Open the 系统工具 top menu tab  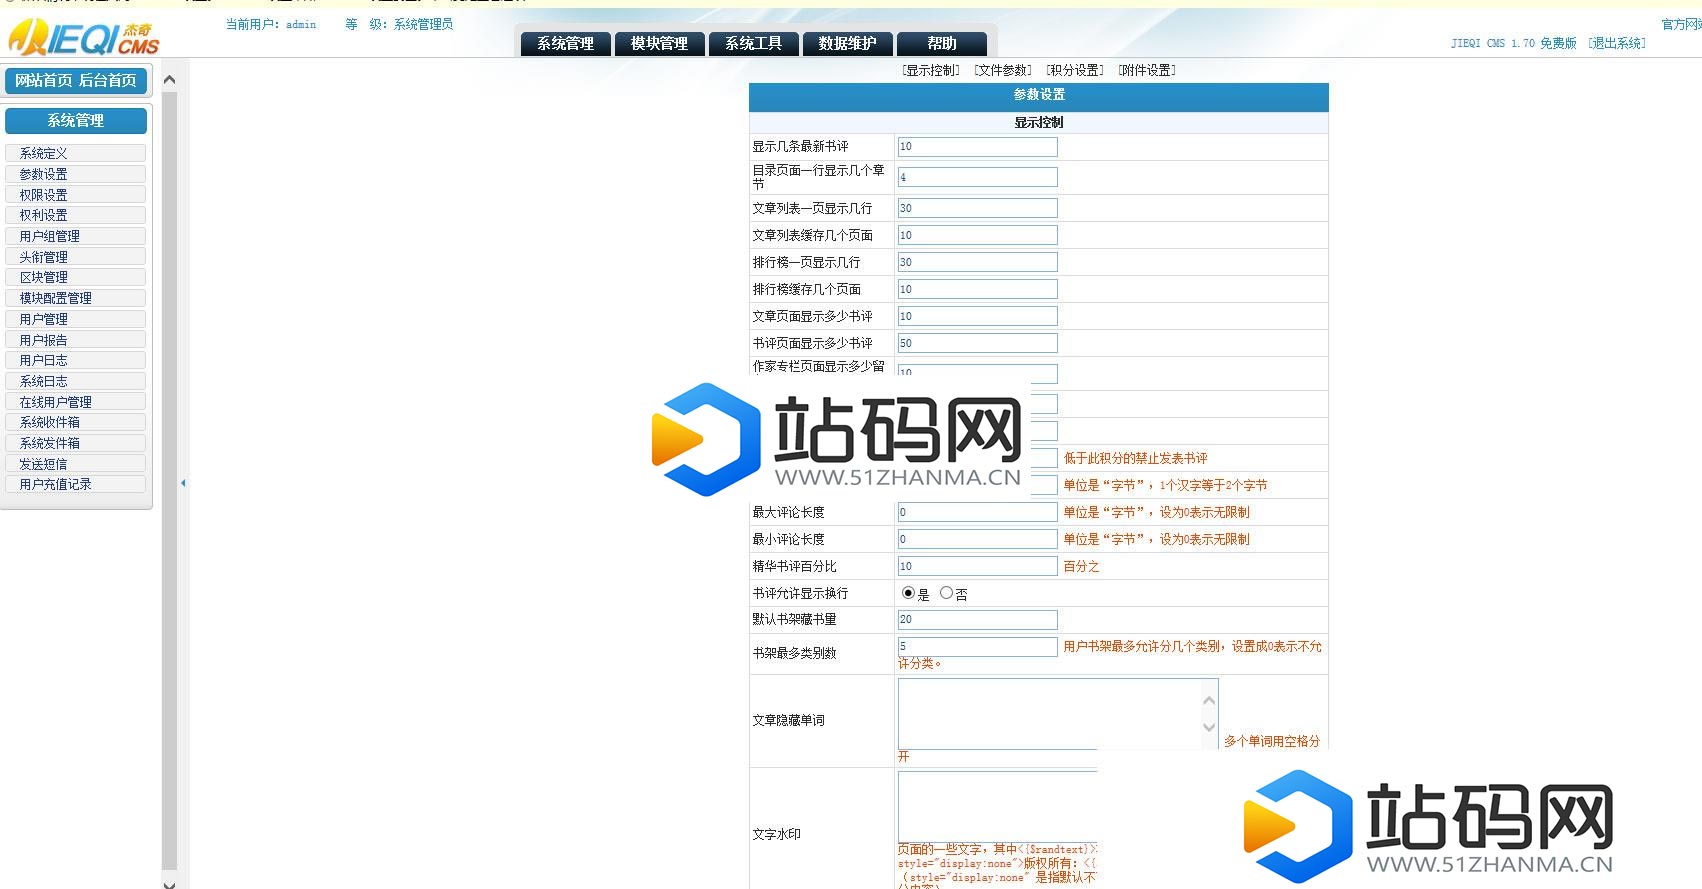point(754,43)
